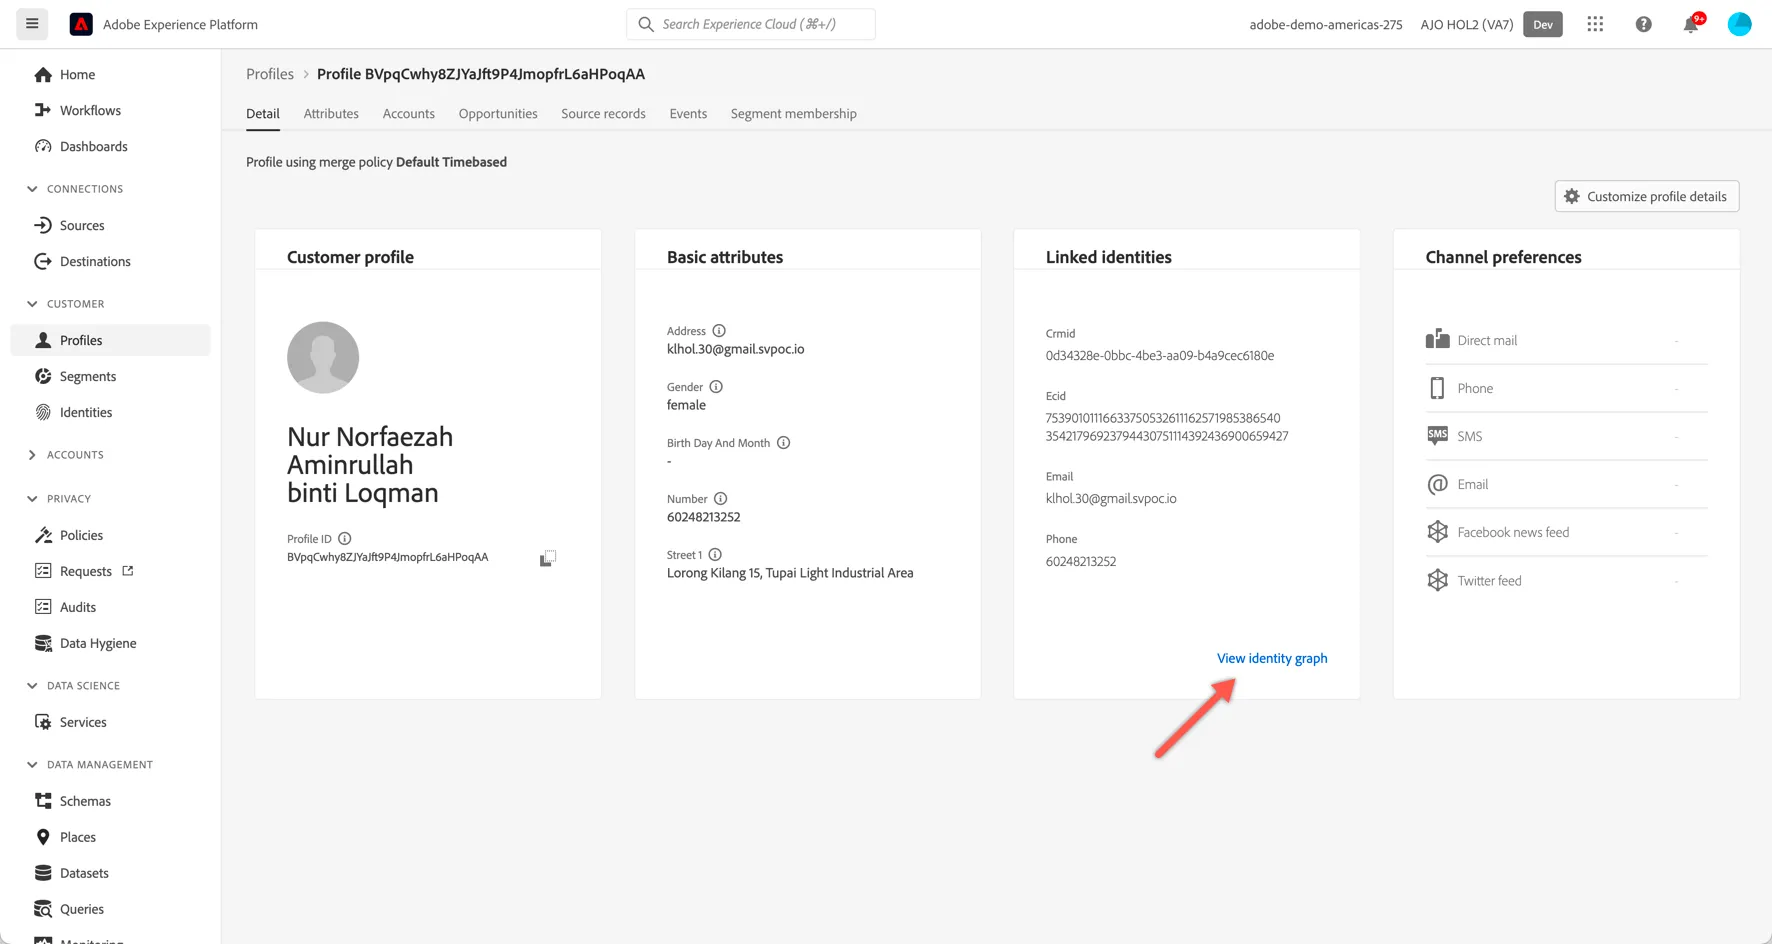Show info icon next to Street 1
1772x944 pixels.
[715, 555]
